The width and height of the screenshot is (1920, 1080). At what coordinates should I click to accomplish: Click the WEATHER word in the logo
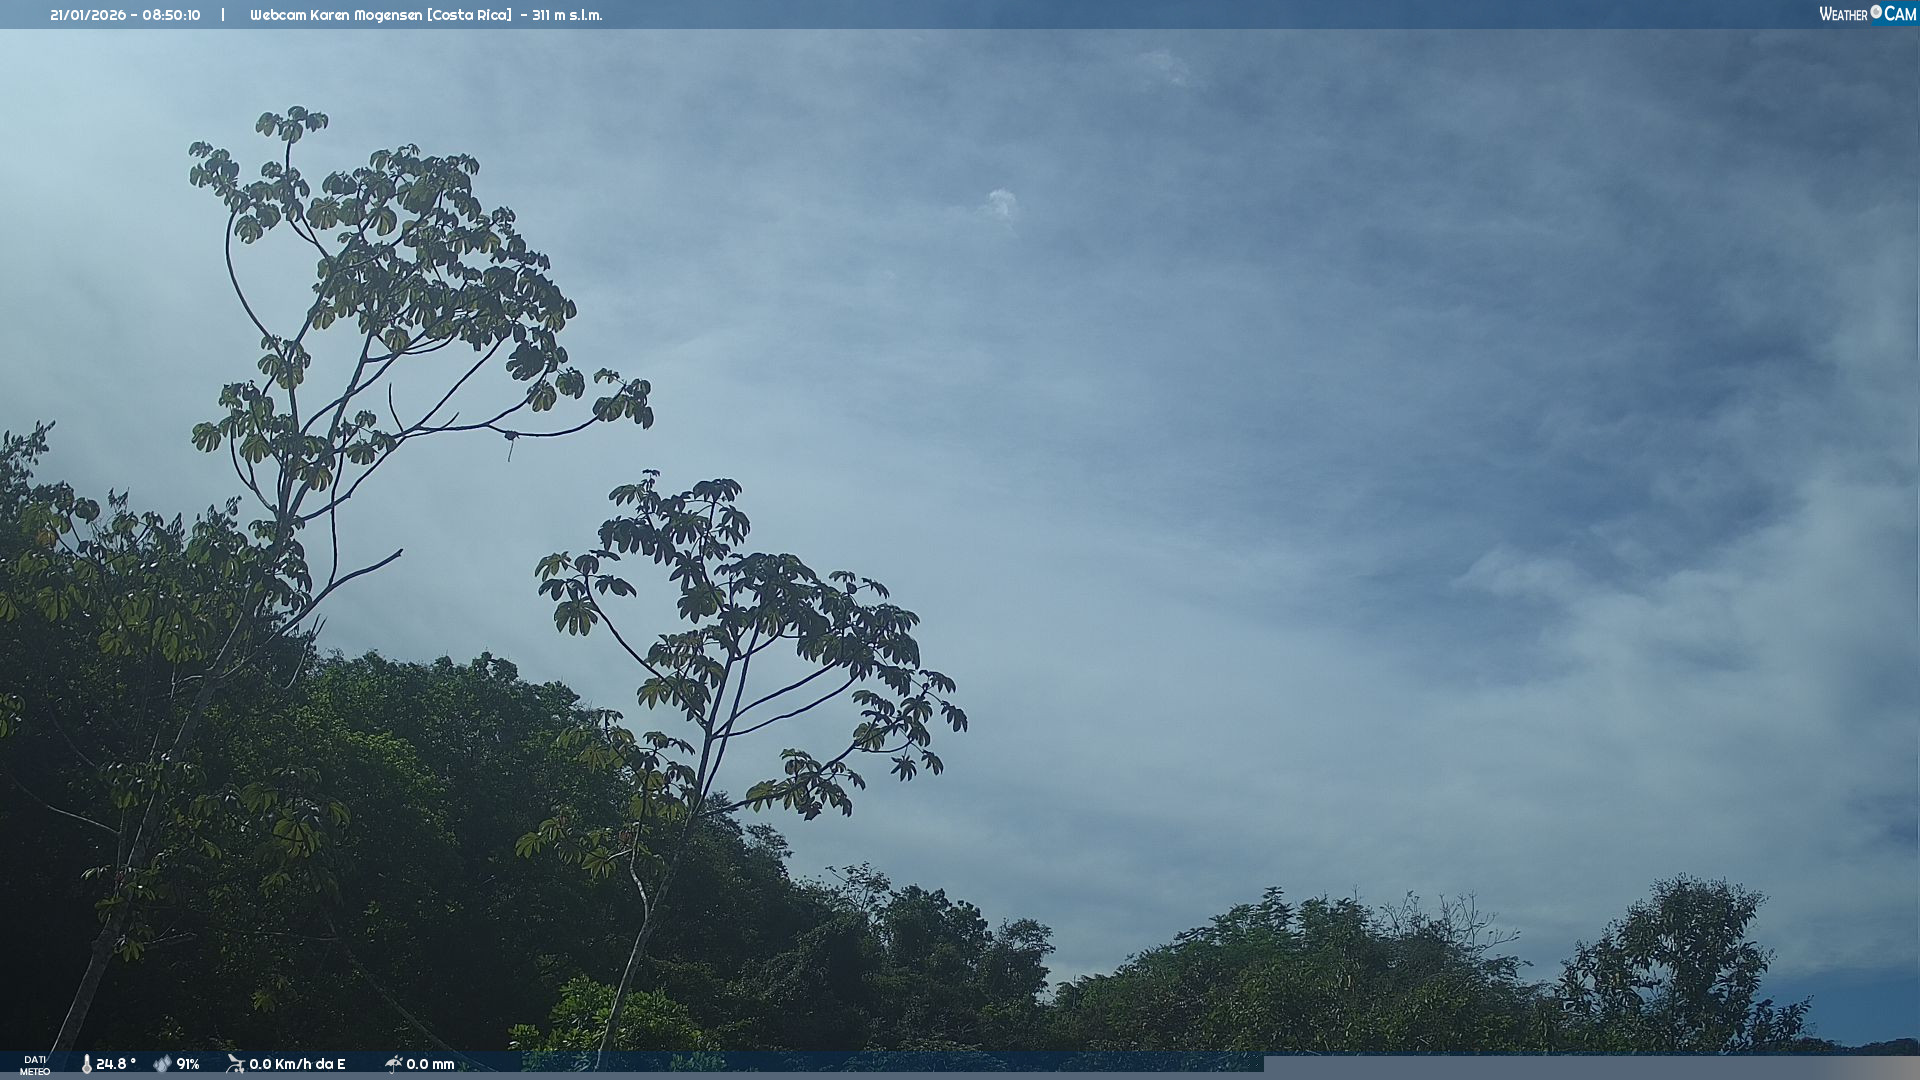click(1843, 14)
